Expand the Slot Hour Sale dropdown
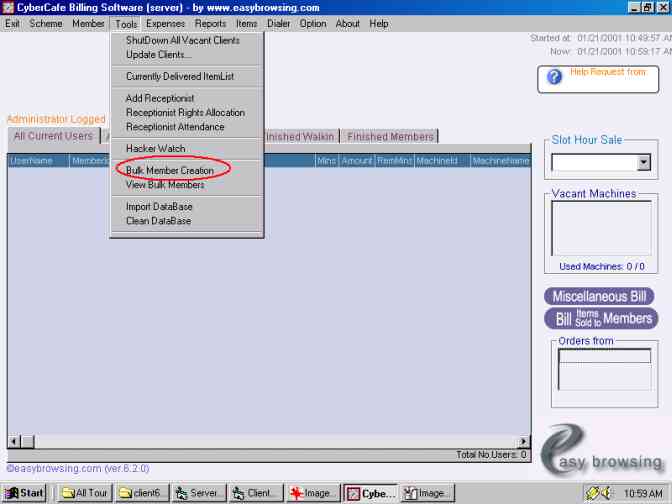The width and height of the screenshot is (672, 504). coord(643,162)
